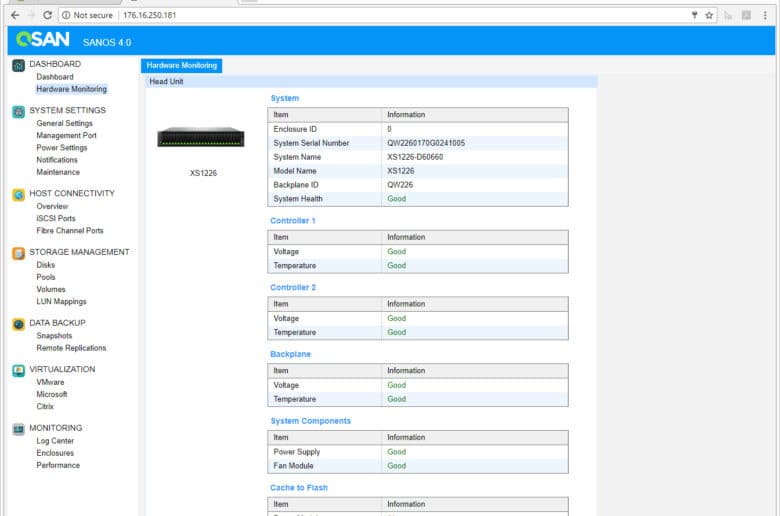Click the address bar URL 176.16.250.181
This screenshot has height=516, width=780.
click(x=149, y=15)
